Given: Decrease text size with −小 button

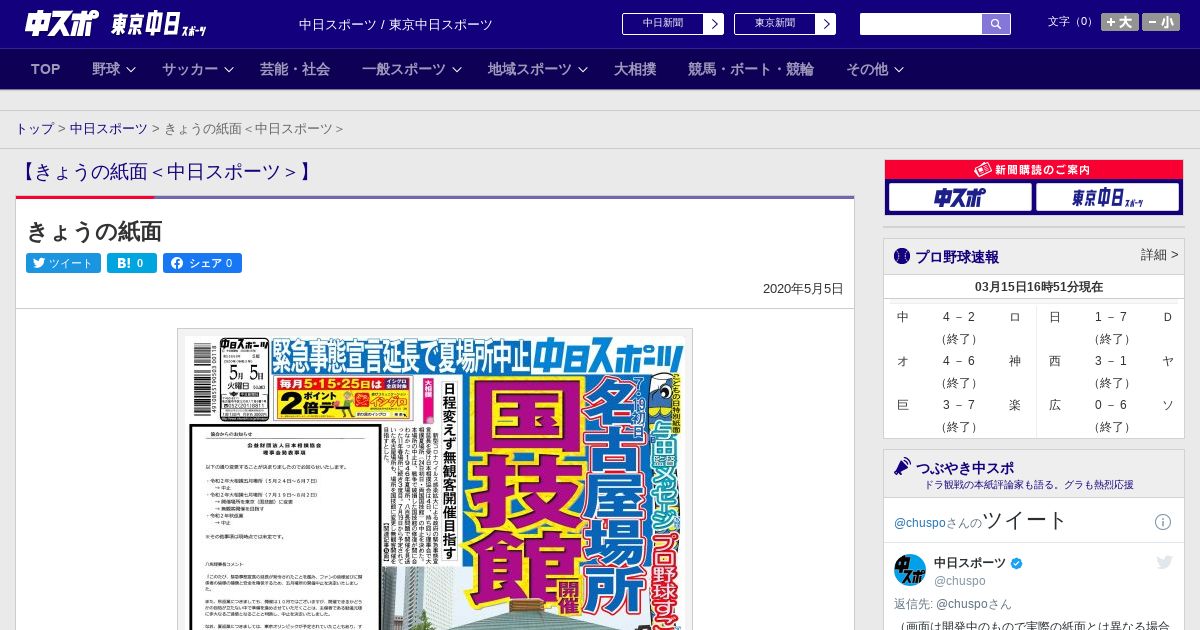Looking at the screenshot, I should 1161,22.
